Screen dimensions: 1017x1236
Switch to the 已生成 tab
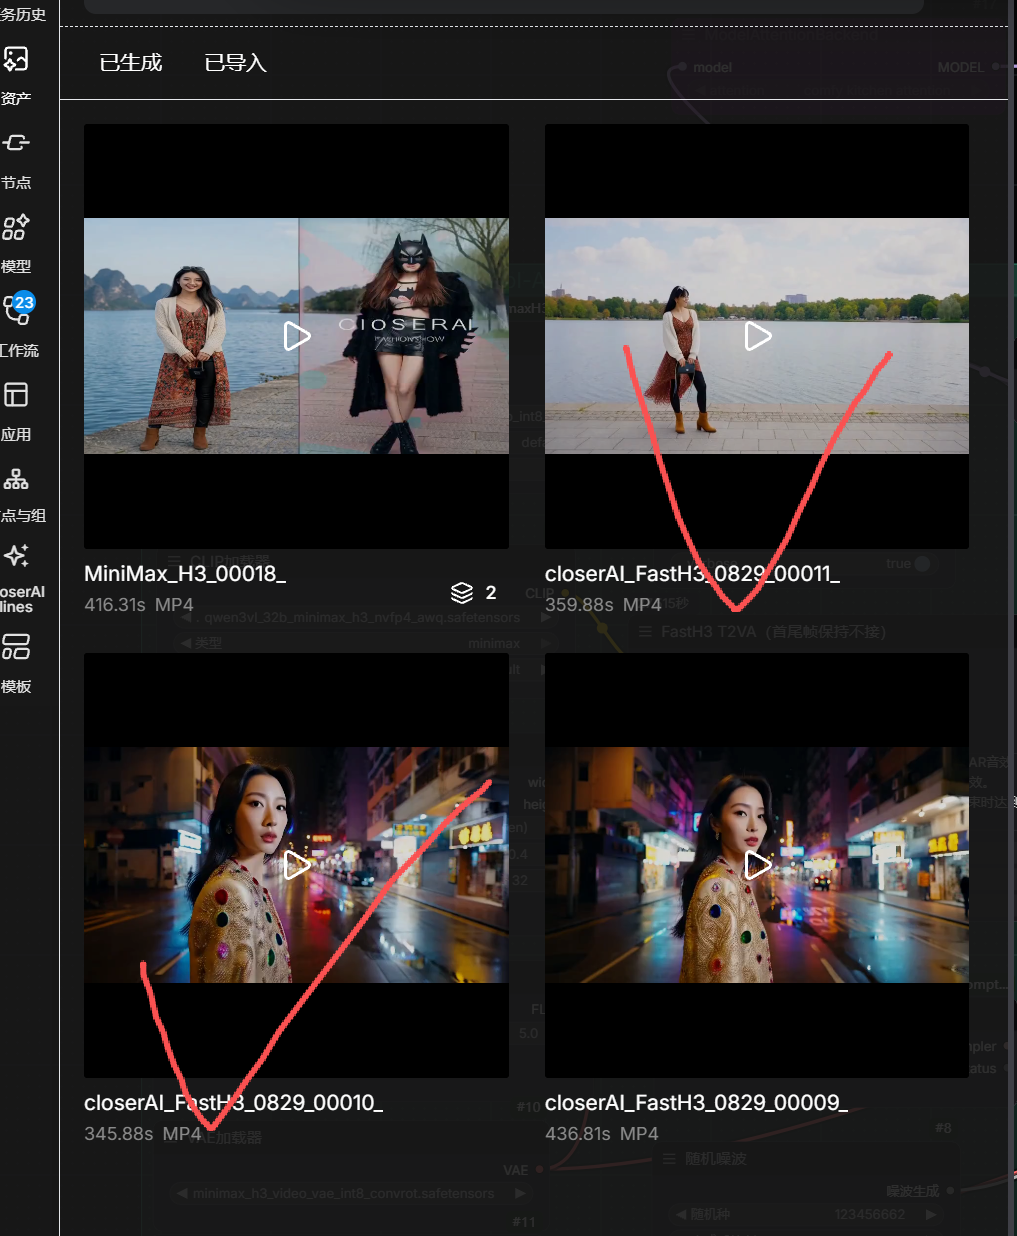tap(131, 63)
